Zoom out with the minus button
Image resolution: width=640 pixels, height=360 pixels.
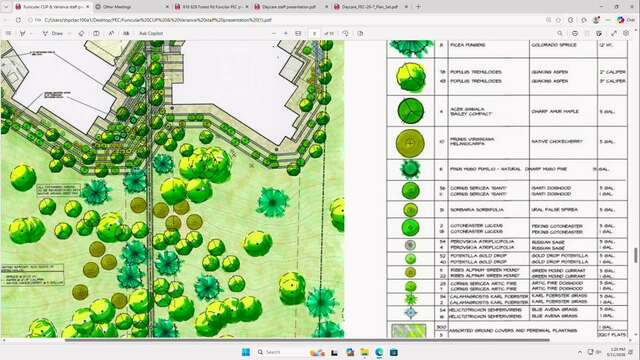(x=274, y=33)
